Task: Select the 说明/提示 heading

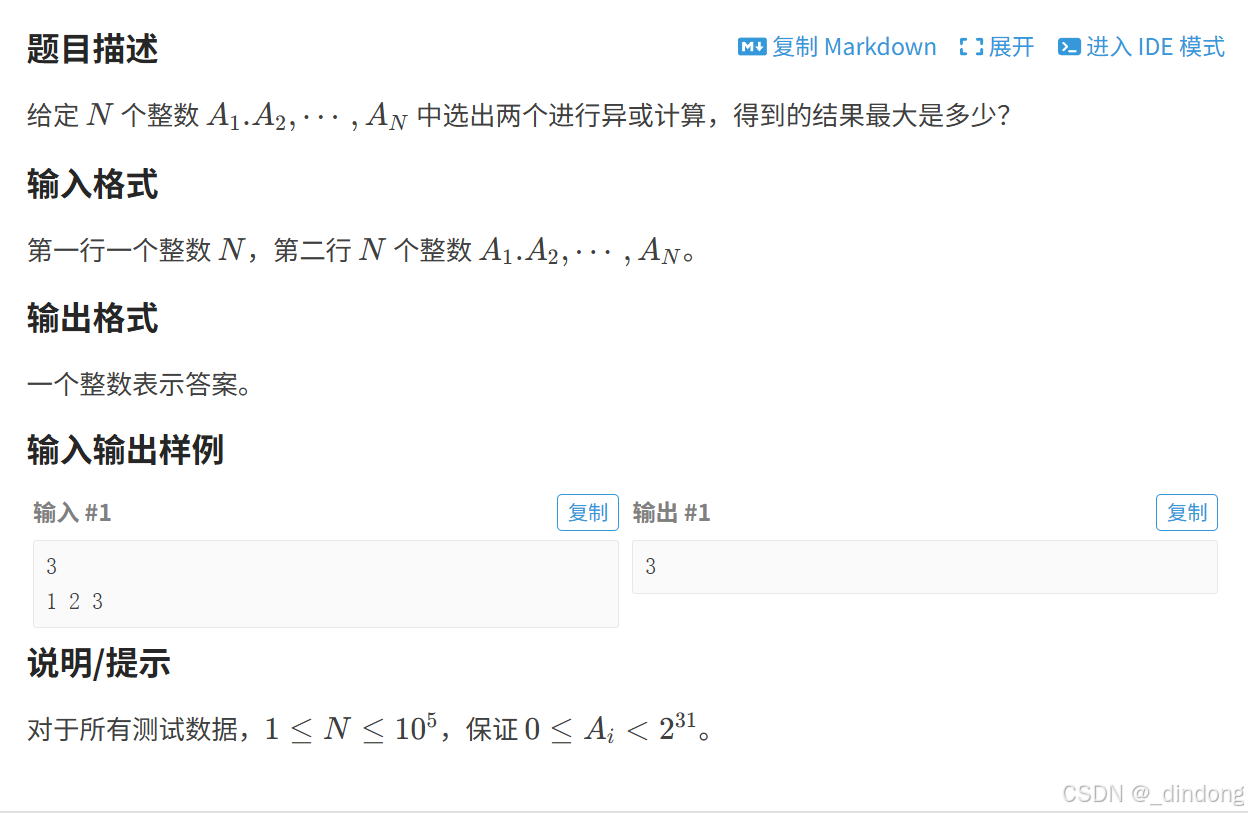Action: click(98, 663)
